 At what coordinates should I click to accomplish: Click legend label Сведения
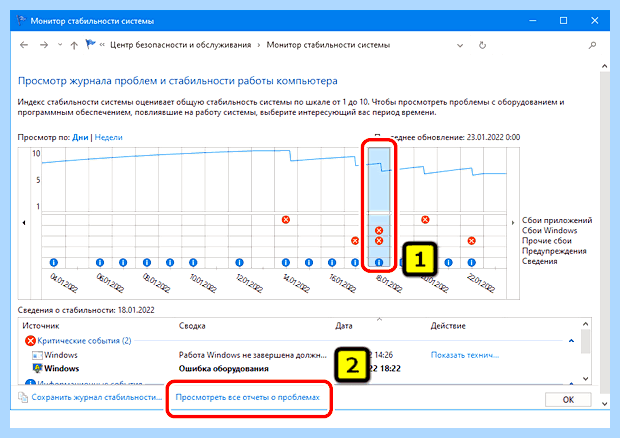click(539, 261)
